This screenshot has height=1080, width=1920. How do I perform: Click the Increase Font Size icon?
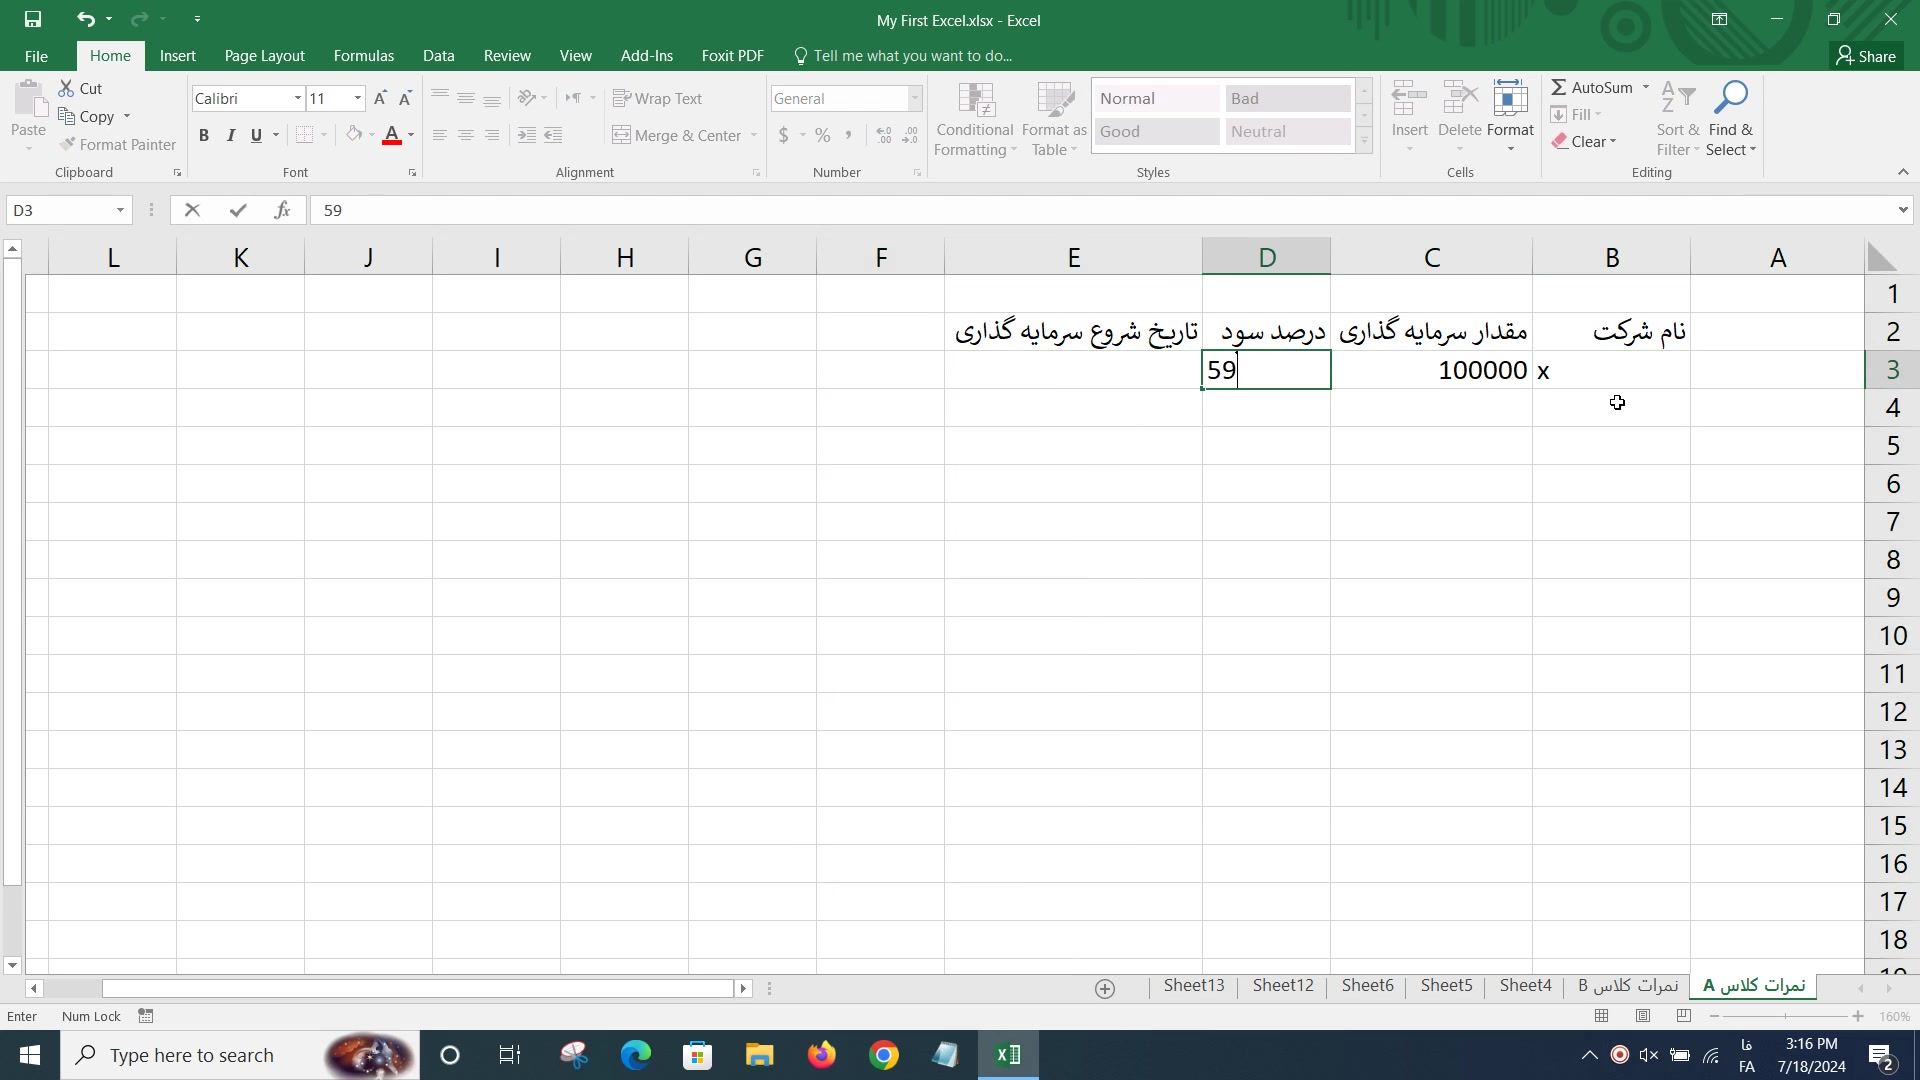[x=380, y=98]
